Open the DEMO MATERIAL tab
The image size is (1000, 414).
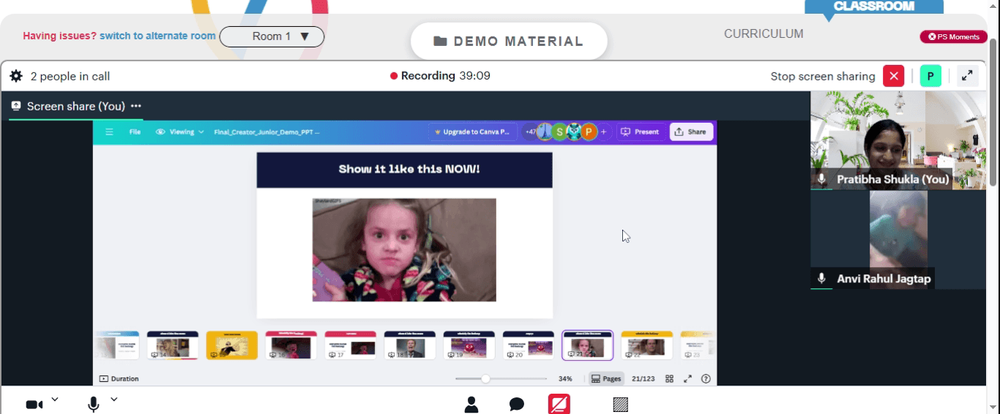tap(509, 41)
